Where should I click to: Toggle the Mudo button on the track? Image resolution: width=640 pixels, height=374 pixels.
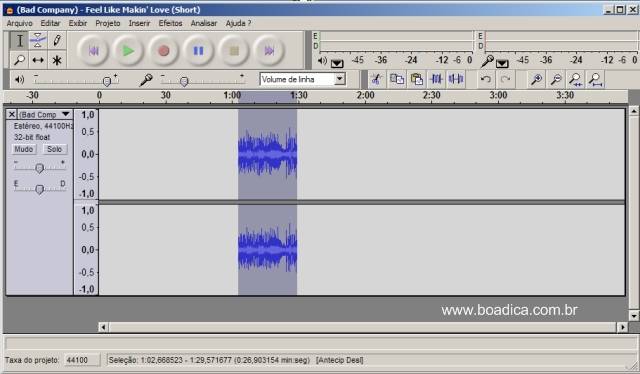24,149
